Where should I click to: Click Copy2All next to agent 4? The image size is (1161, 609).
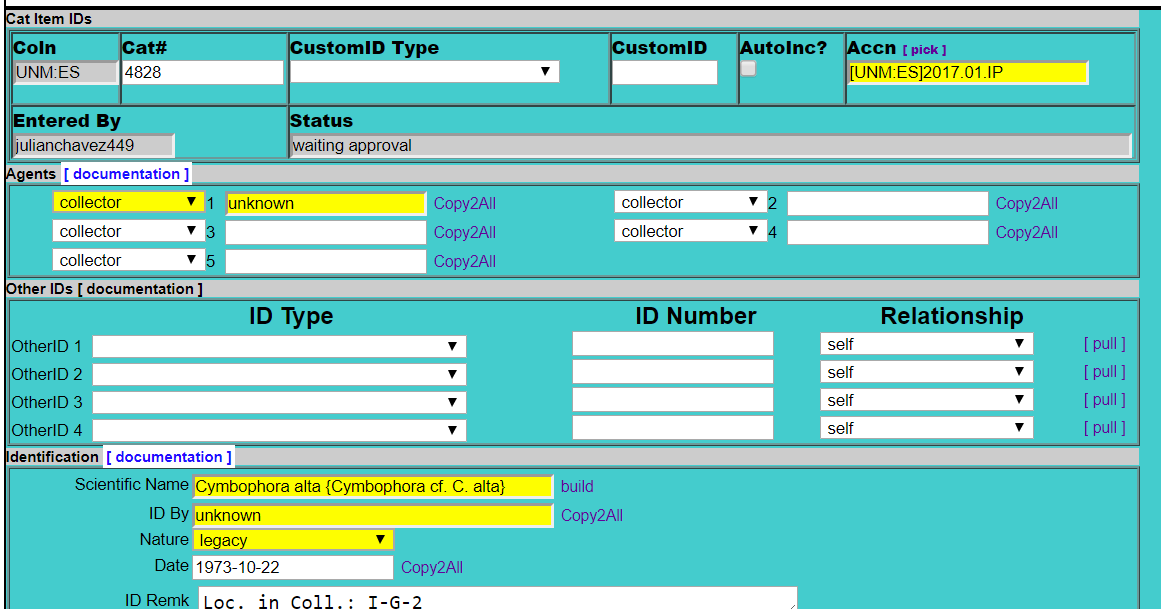pyautogui.click(x=1027, y=232)
